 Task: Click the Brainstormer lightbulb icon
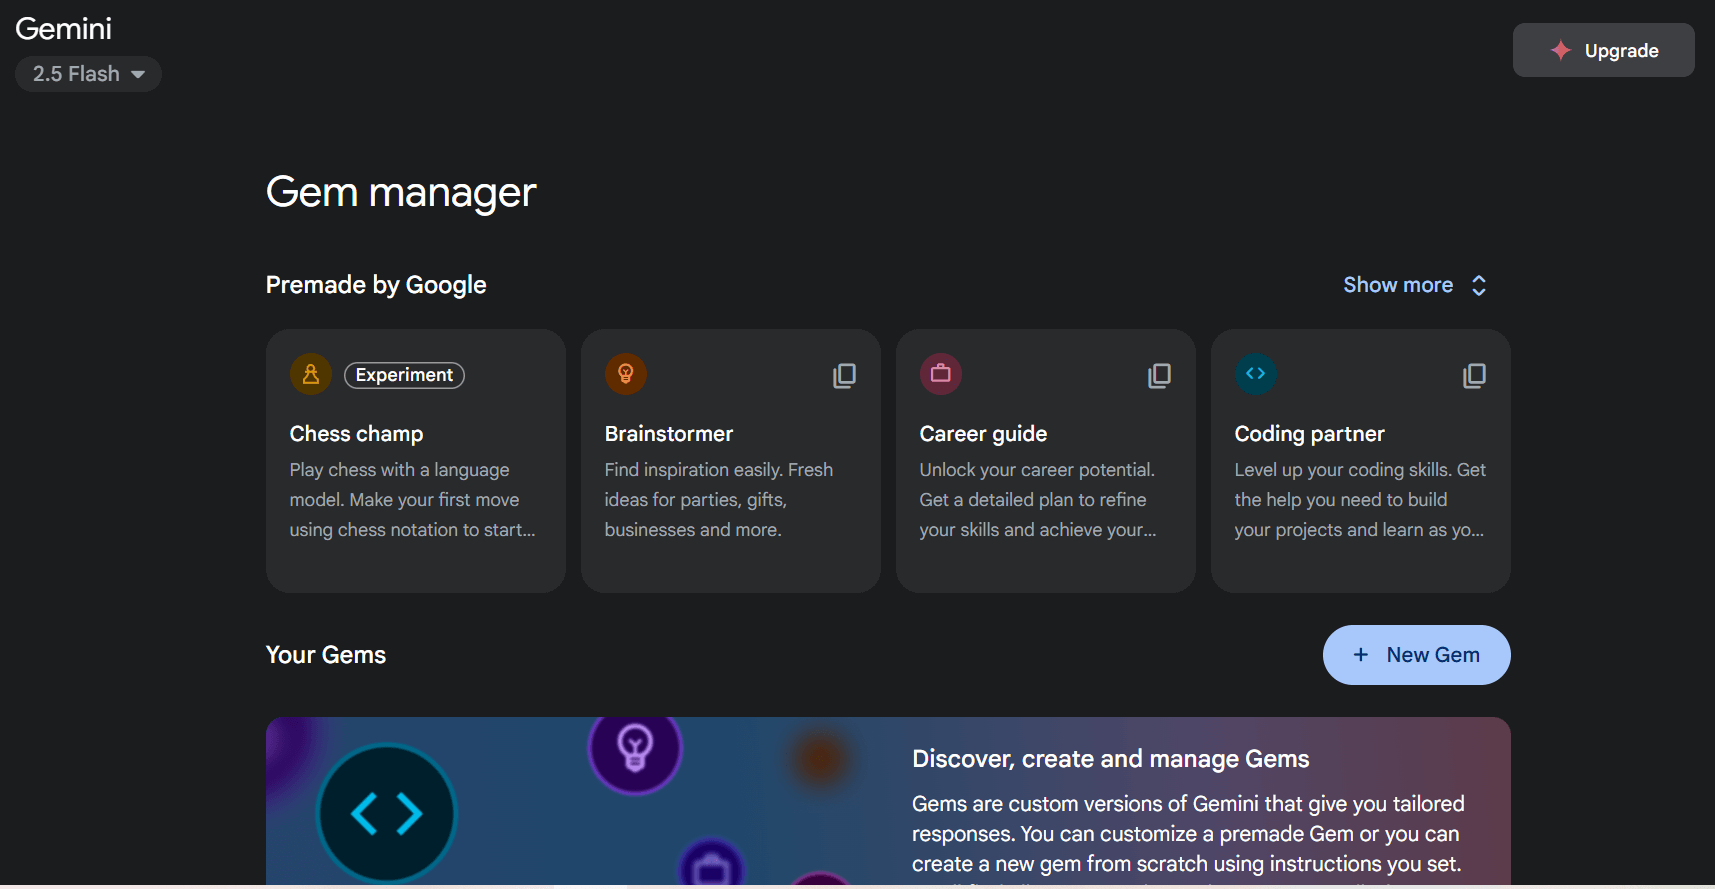coord(626,374)
